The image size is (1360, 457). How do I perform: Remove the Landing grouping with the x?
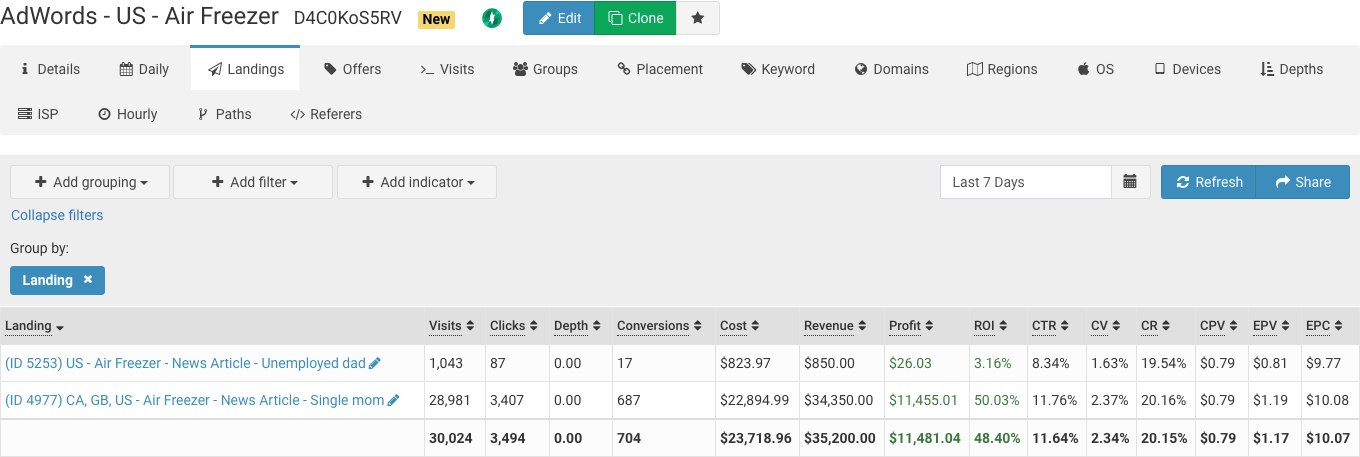88,280
